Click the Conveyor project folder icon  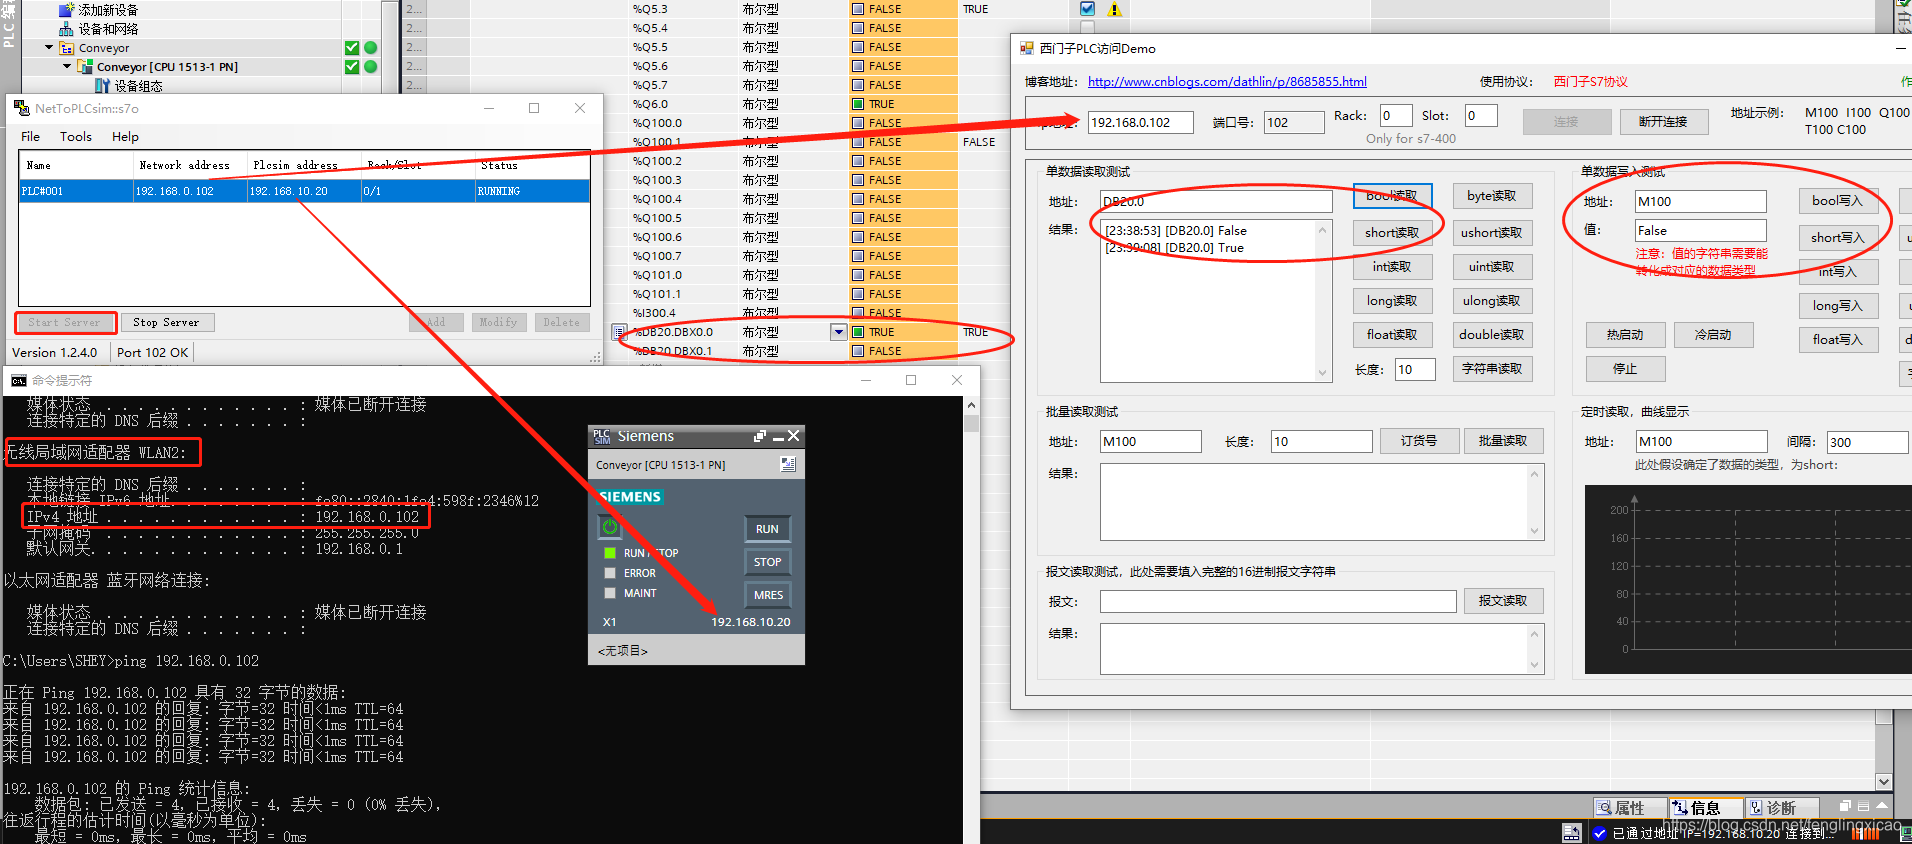pos(67,48)
